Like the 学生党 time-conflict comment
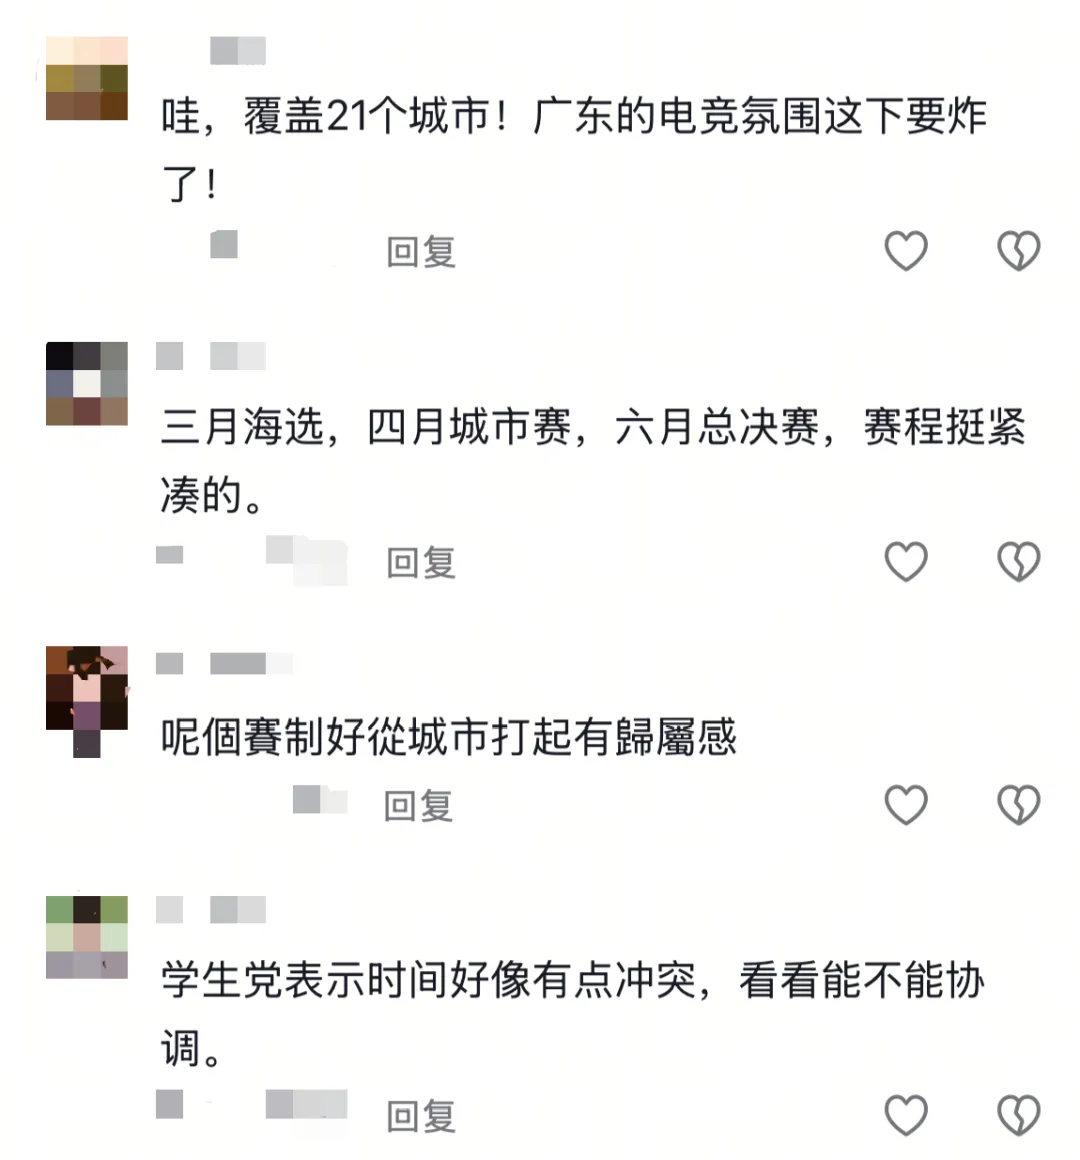This screenshot has width=1080, height=1160. click(906, 1114)
